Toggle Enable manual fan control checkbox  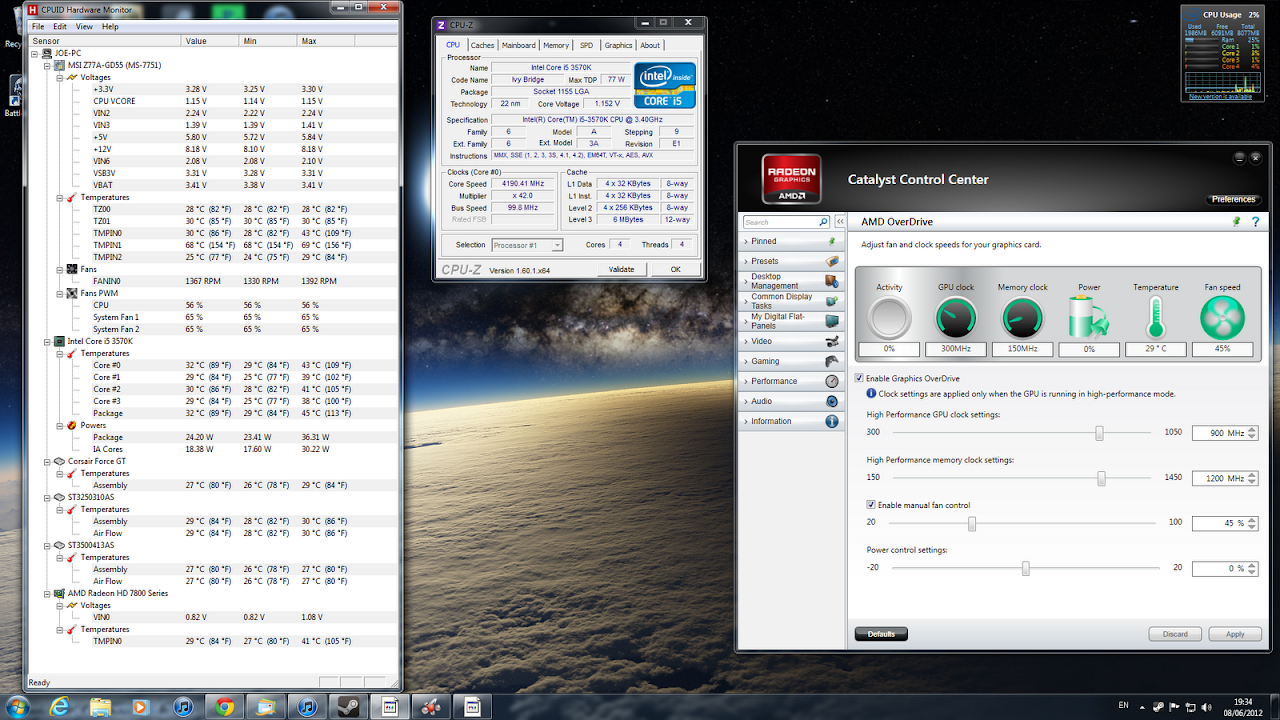click(x=871, y=505)
